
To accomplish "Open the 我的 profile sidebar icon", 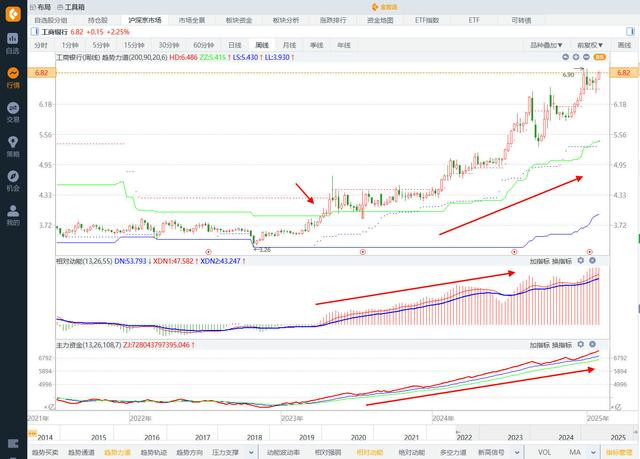I will click(x=12, y=215).
